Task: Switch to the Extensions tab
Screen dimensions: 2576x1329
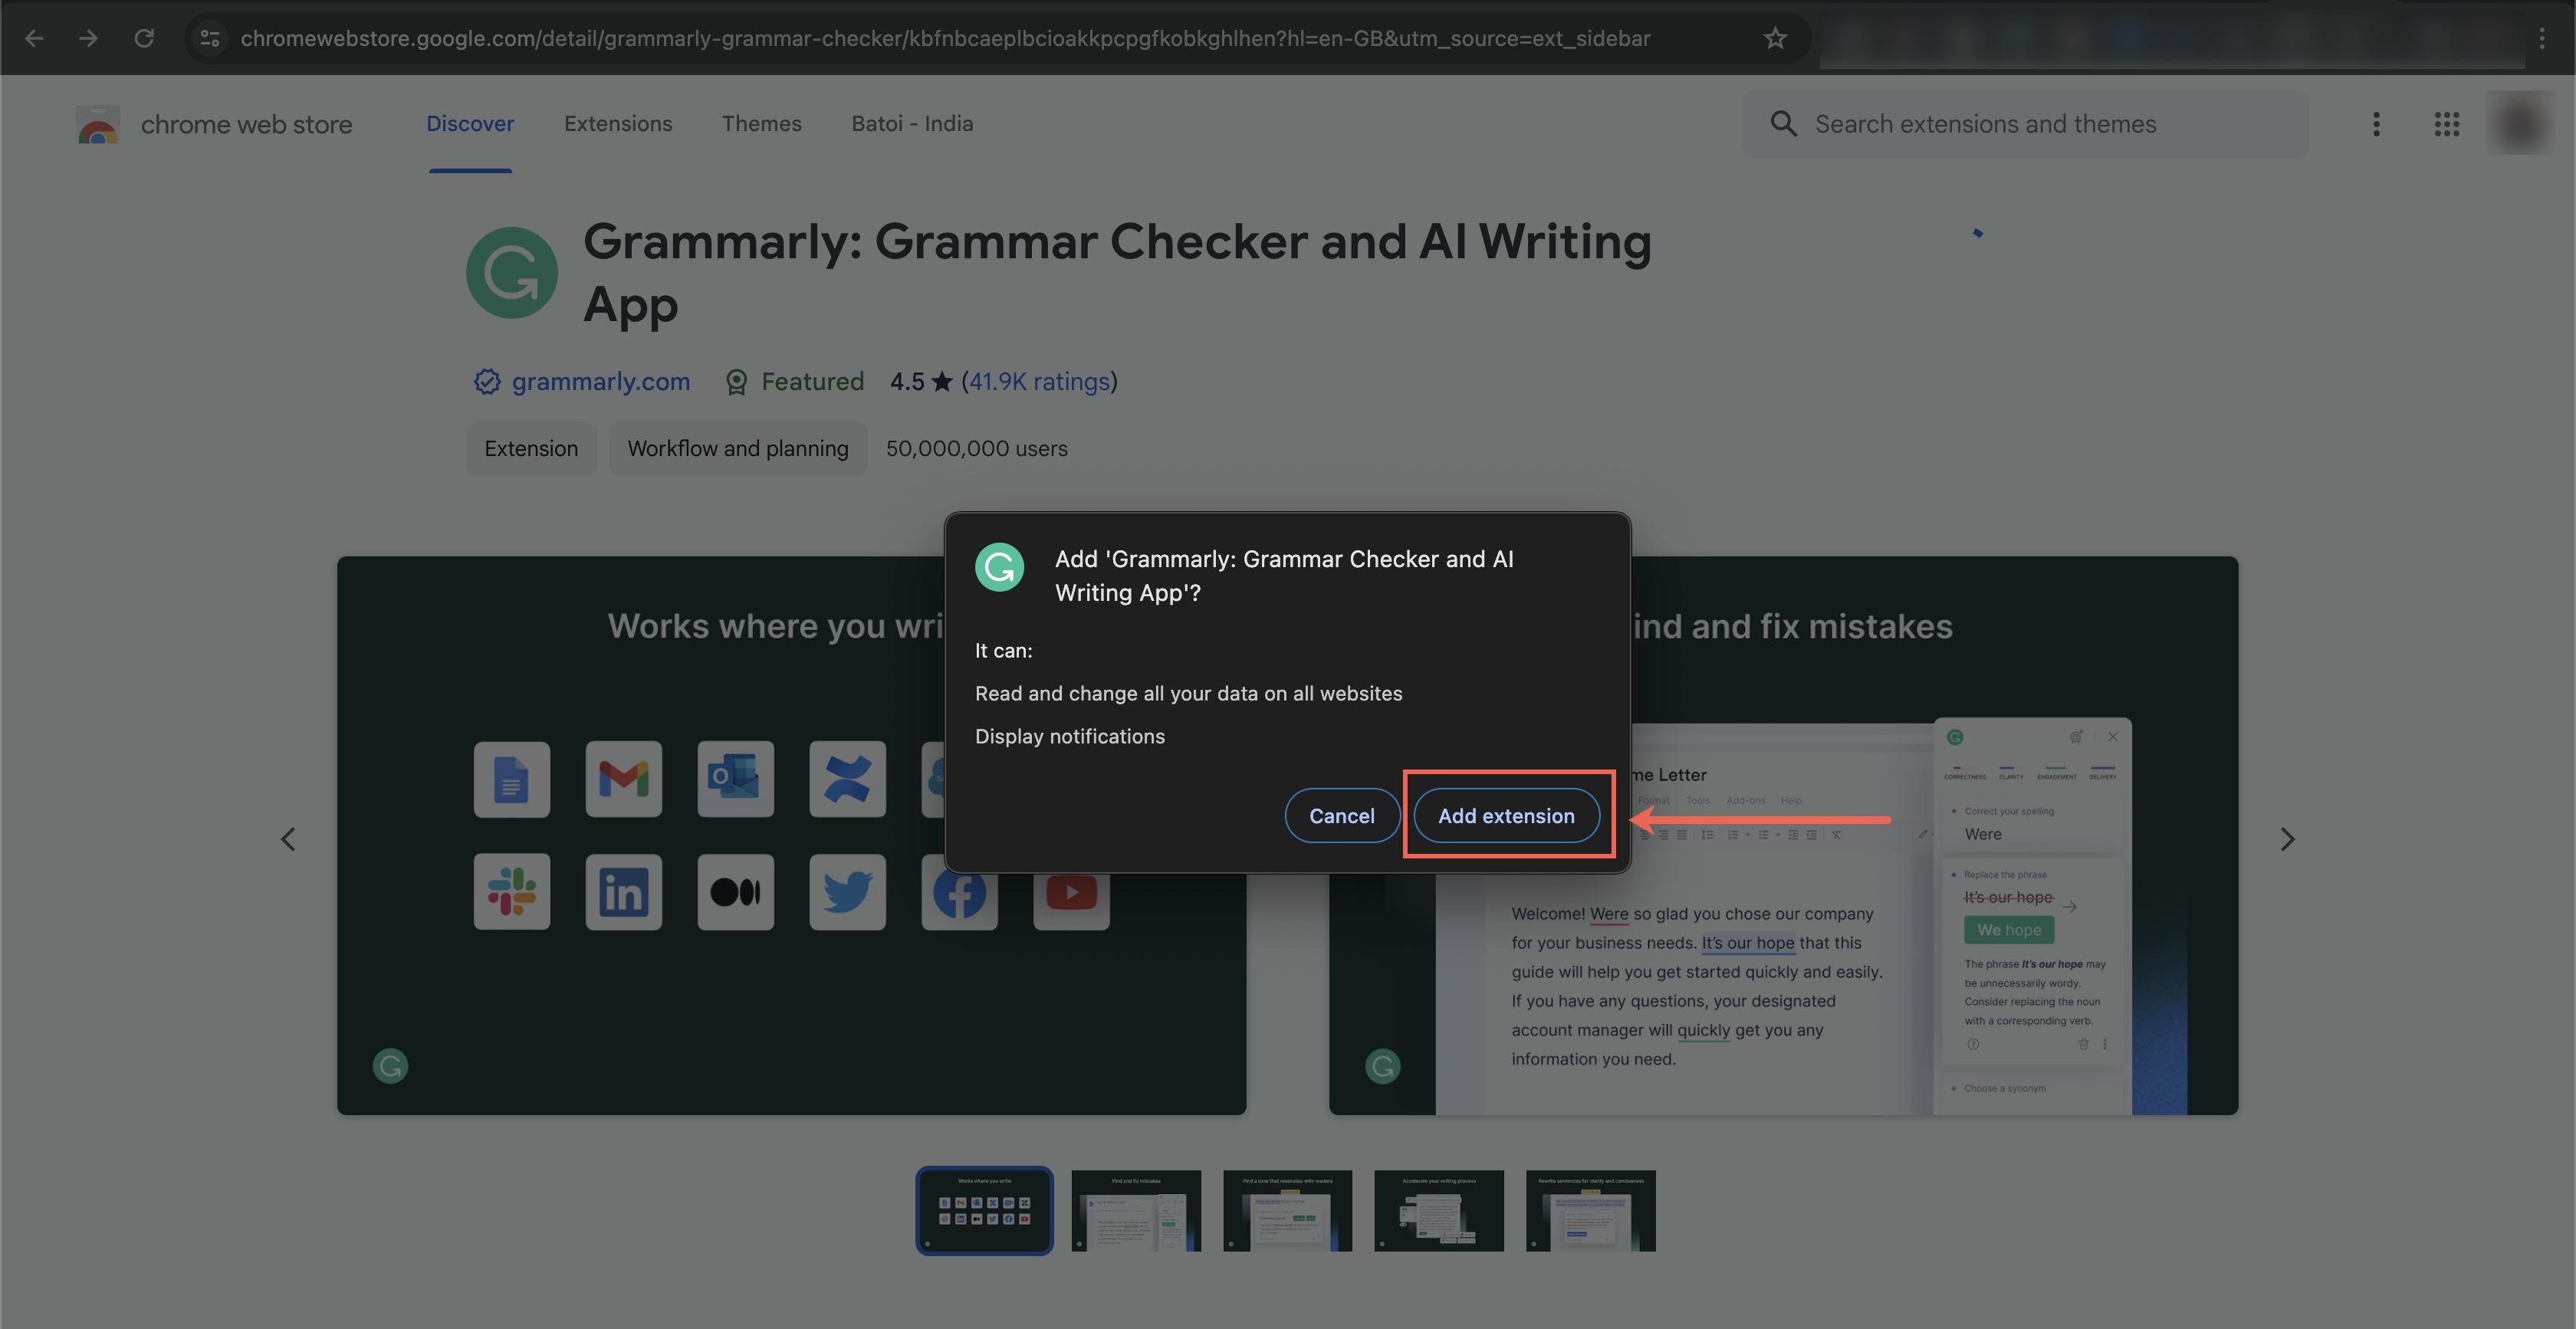Action: pos(618,123)
